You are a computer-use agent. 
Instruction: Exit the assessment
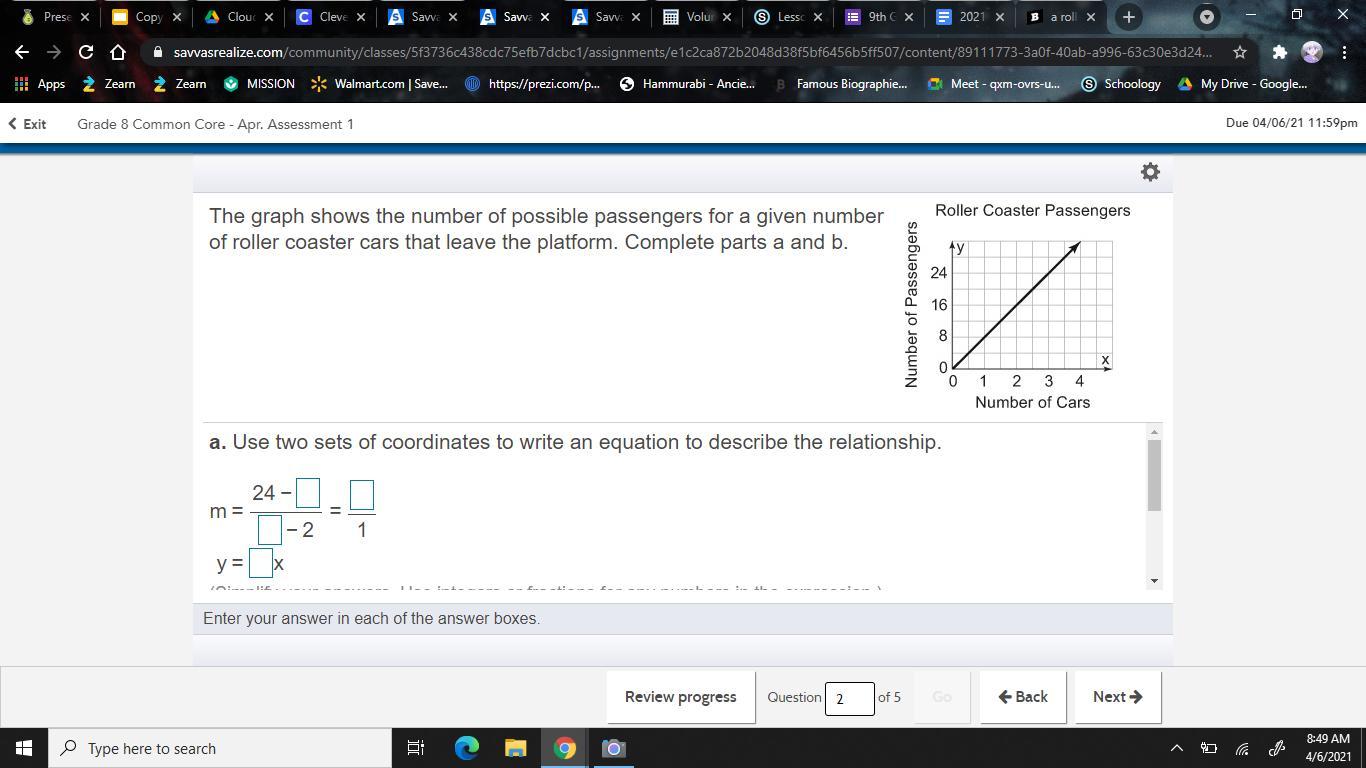click(x=27, y=124)
